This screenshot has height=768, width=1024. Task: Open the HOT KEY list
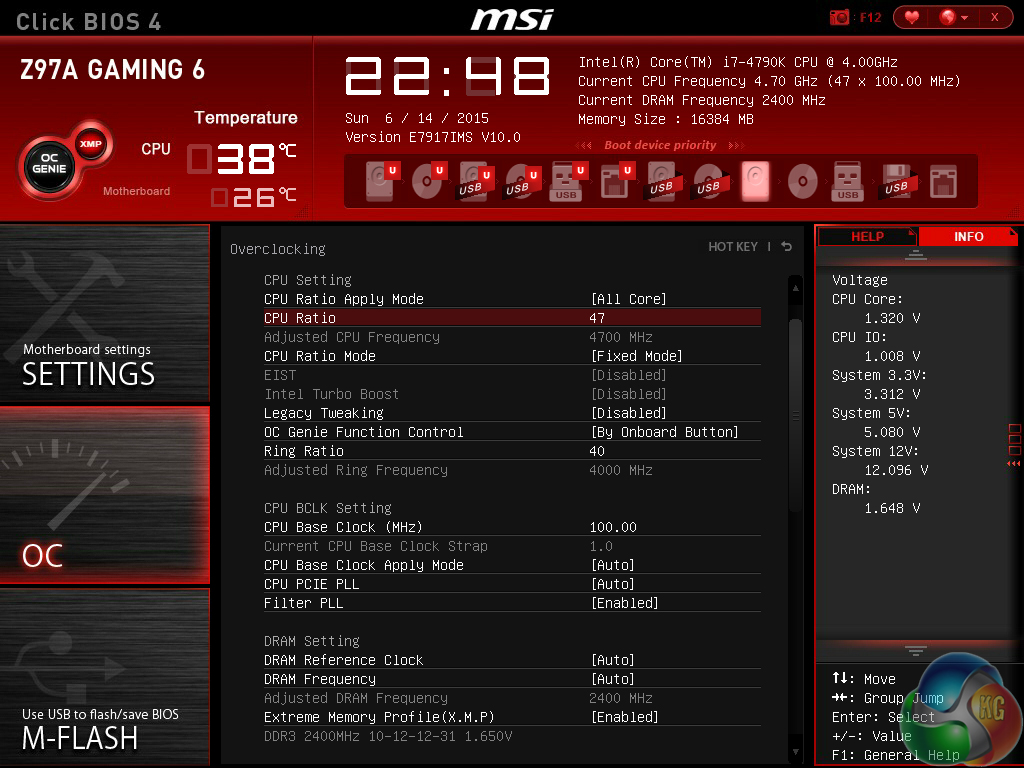733,247
